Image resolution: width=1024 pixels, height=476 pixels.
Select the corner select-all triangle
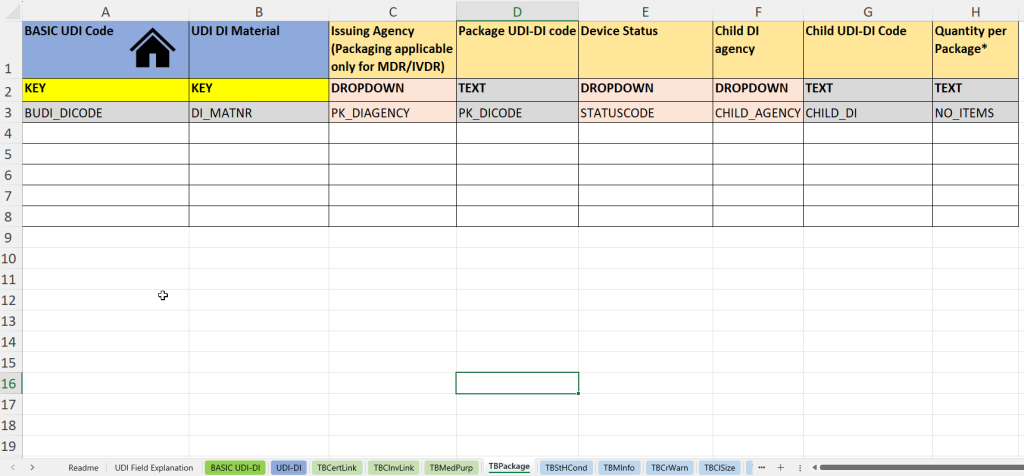[x=11, y=10]
